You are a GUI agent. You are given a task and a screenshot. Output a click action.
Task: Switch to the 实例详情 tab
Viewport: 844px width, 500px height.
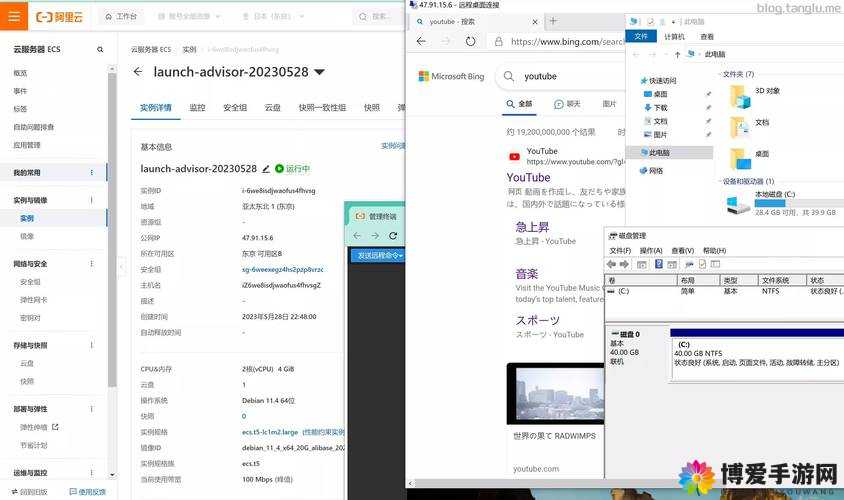click(156, 108)
